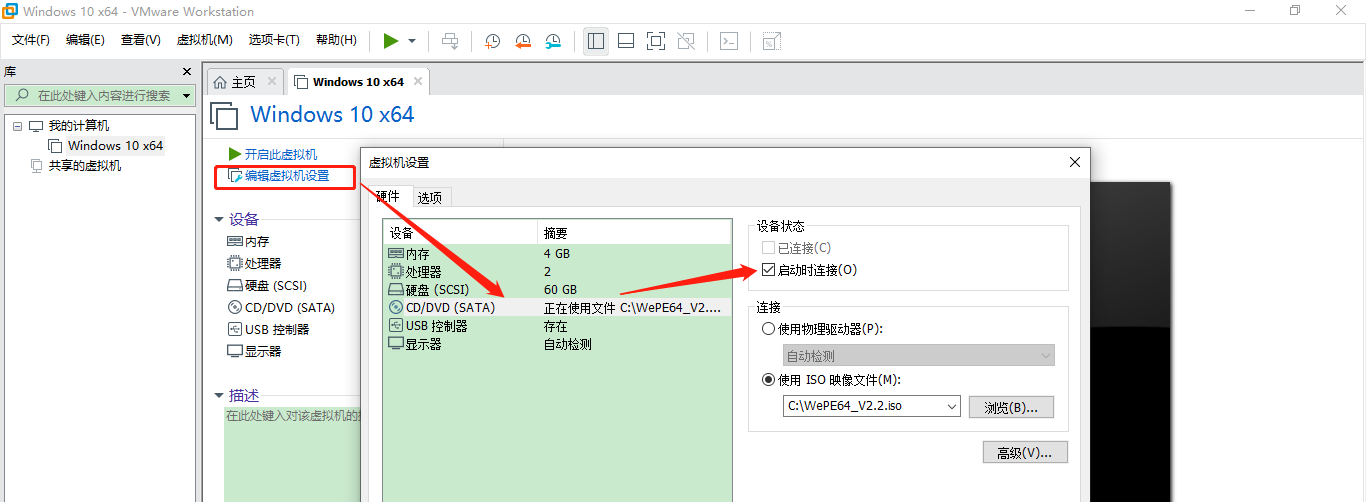Collapse the 描述 section triangle
Screen dimensions: 1366x502
click(219, 395)
